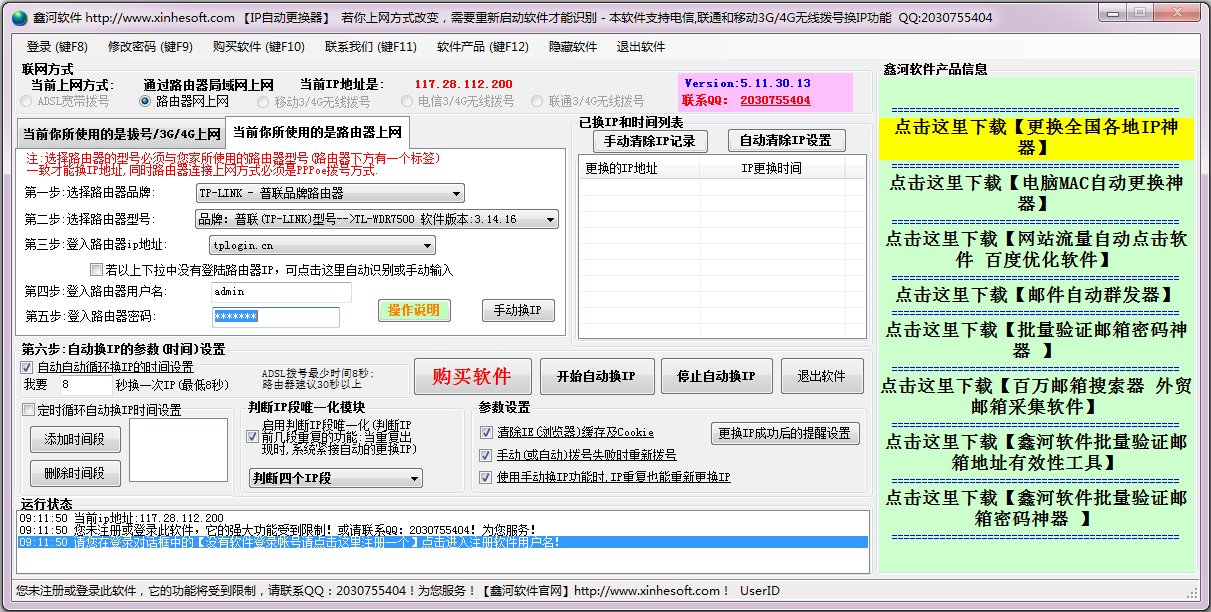This screenshot has height=612, width=1211.
Task: Click download link 电脑MAC自动更换神器
Action: tap(1036, 193)
